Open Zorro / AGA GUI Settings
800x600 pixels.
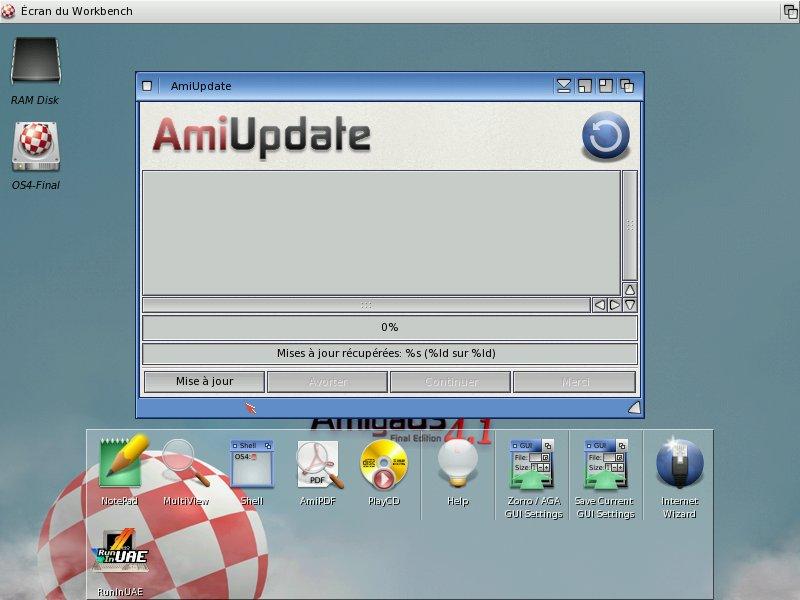tap(533, 464)
